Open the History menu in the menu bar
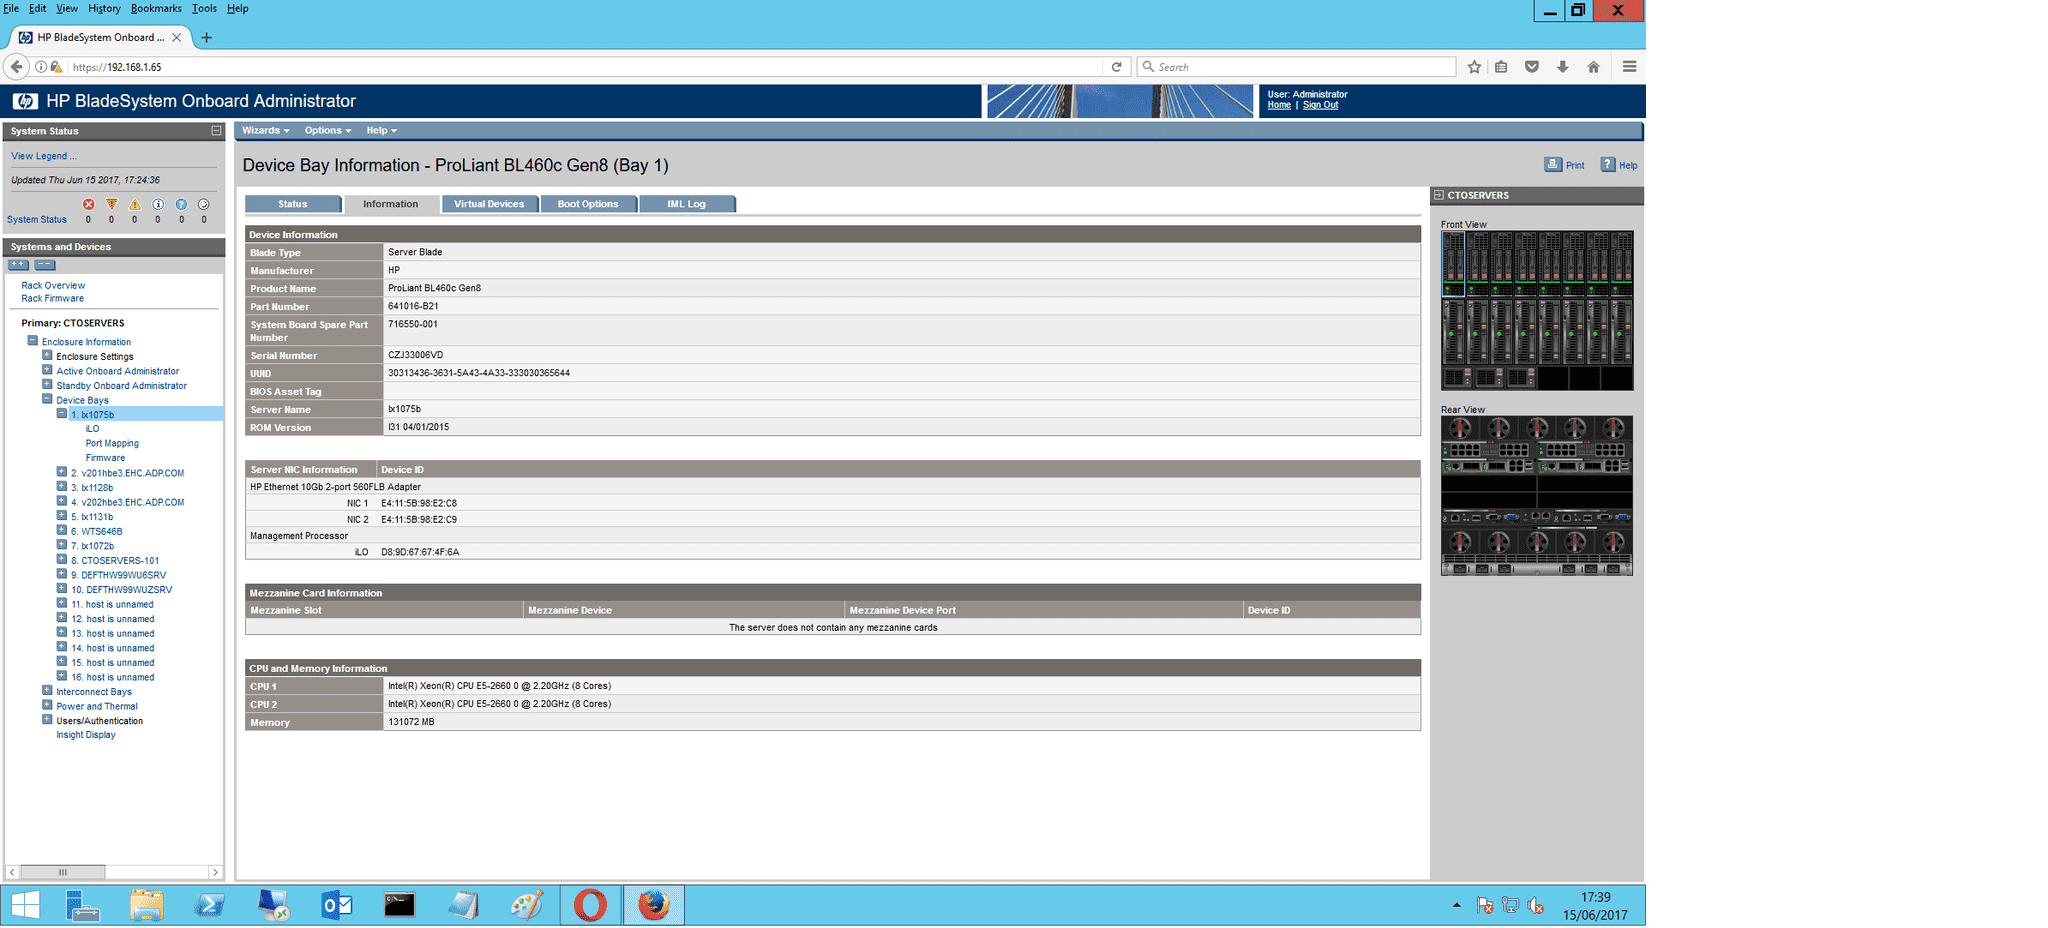Screen dimensions: 2048x928 [x=104, y=9]
